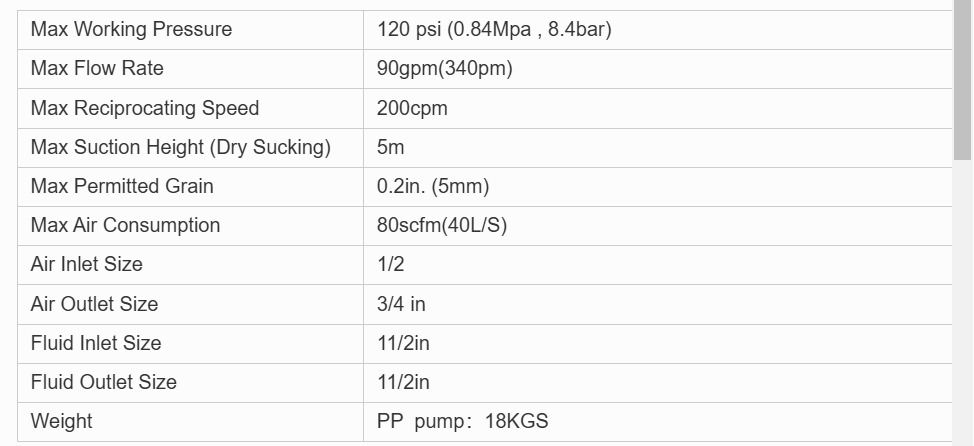Click the "Max Reciprocating Speed" label
This screenshot has width=974, height=446.
(x=145, y=108)
